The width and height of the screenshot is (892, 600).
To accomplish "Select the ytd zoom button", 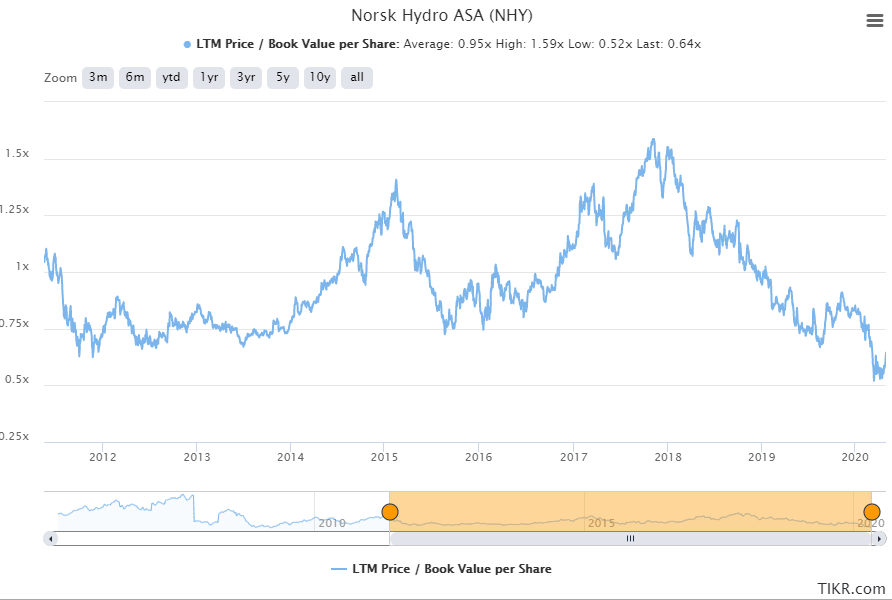I will tap(171, 78).
